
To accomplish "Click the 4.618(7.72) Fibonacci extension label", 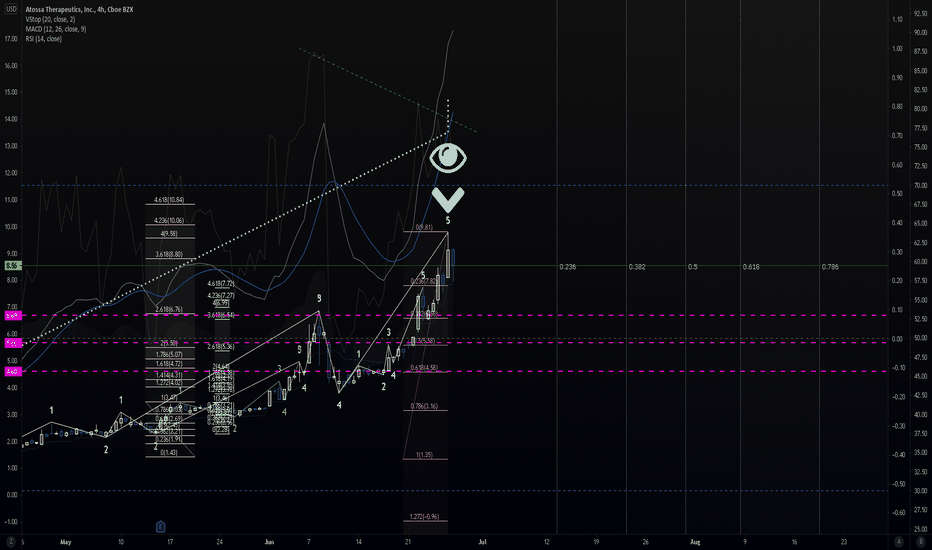I will click(x=221, y=284).
